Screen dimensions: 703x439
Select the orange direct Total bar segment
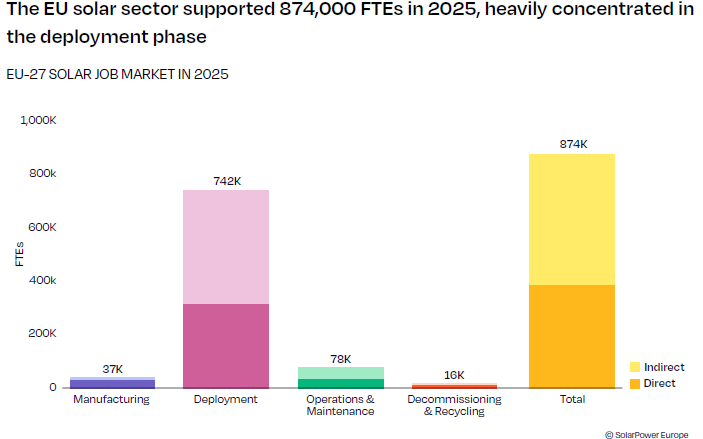[x=572, y=336]
